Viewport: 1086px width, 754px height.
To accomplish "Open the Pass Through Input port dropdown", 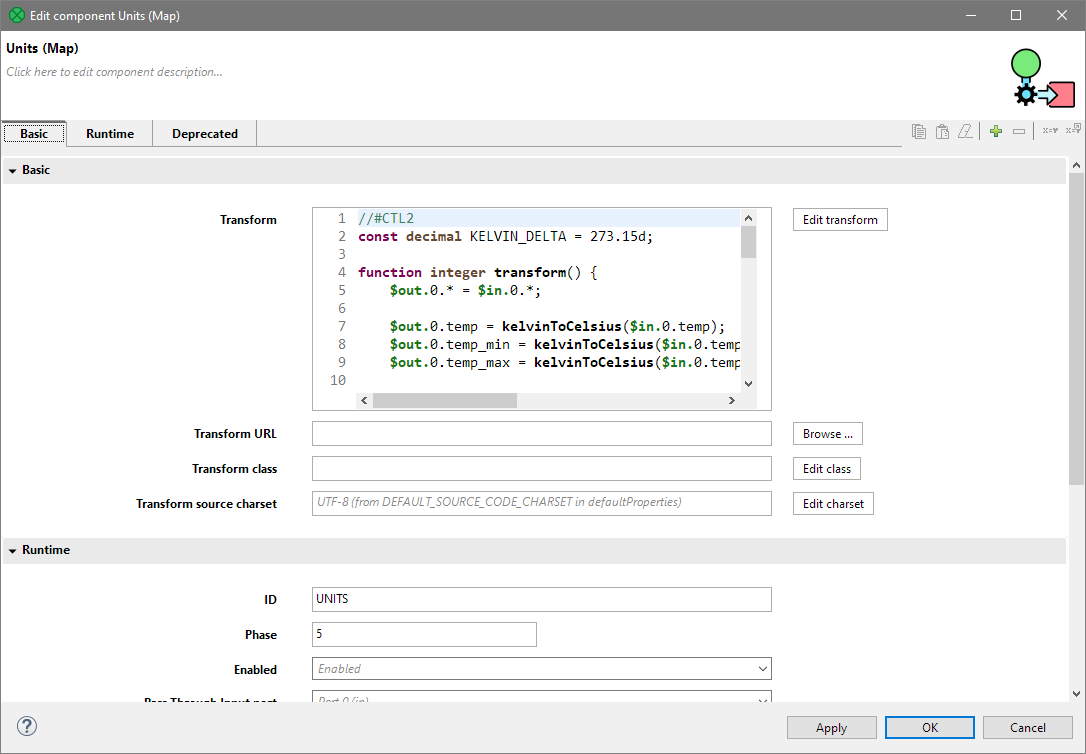I will point(763,699).
